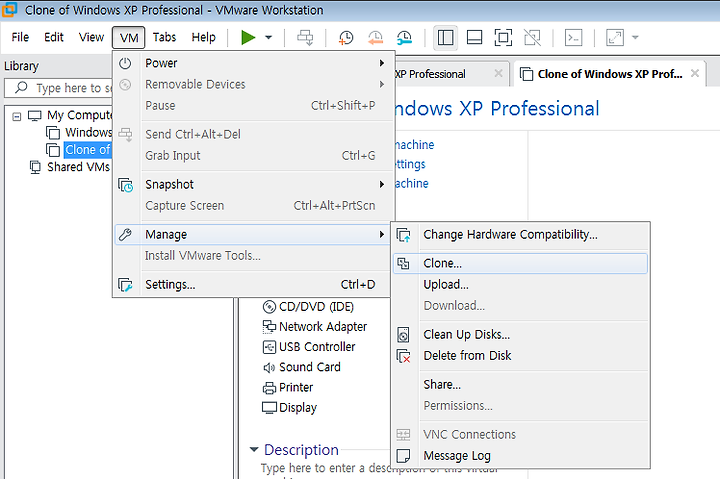Image resolution: width=720 pixels, height=479 pixels.
Task: Open the Tabs menu
Action: [x=164, y=37]
